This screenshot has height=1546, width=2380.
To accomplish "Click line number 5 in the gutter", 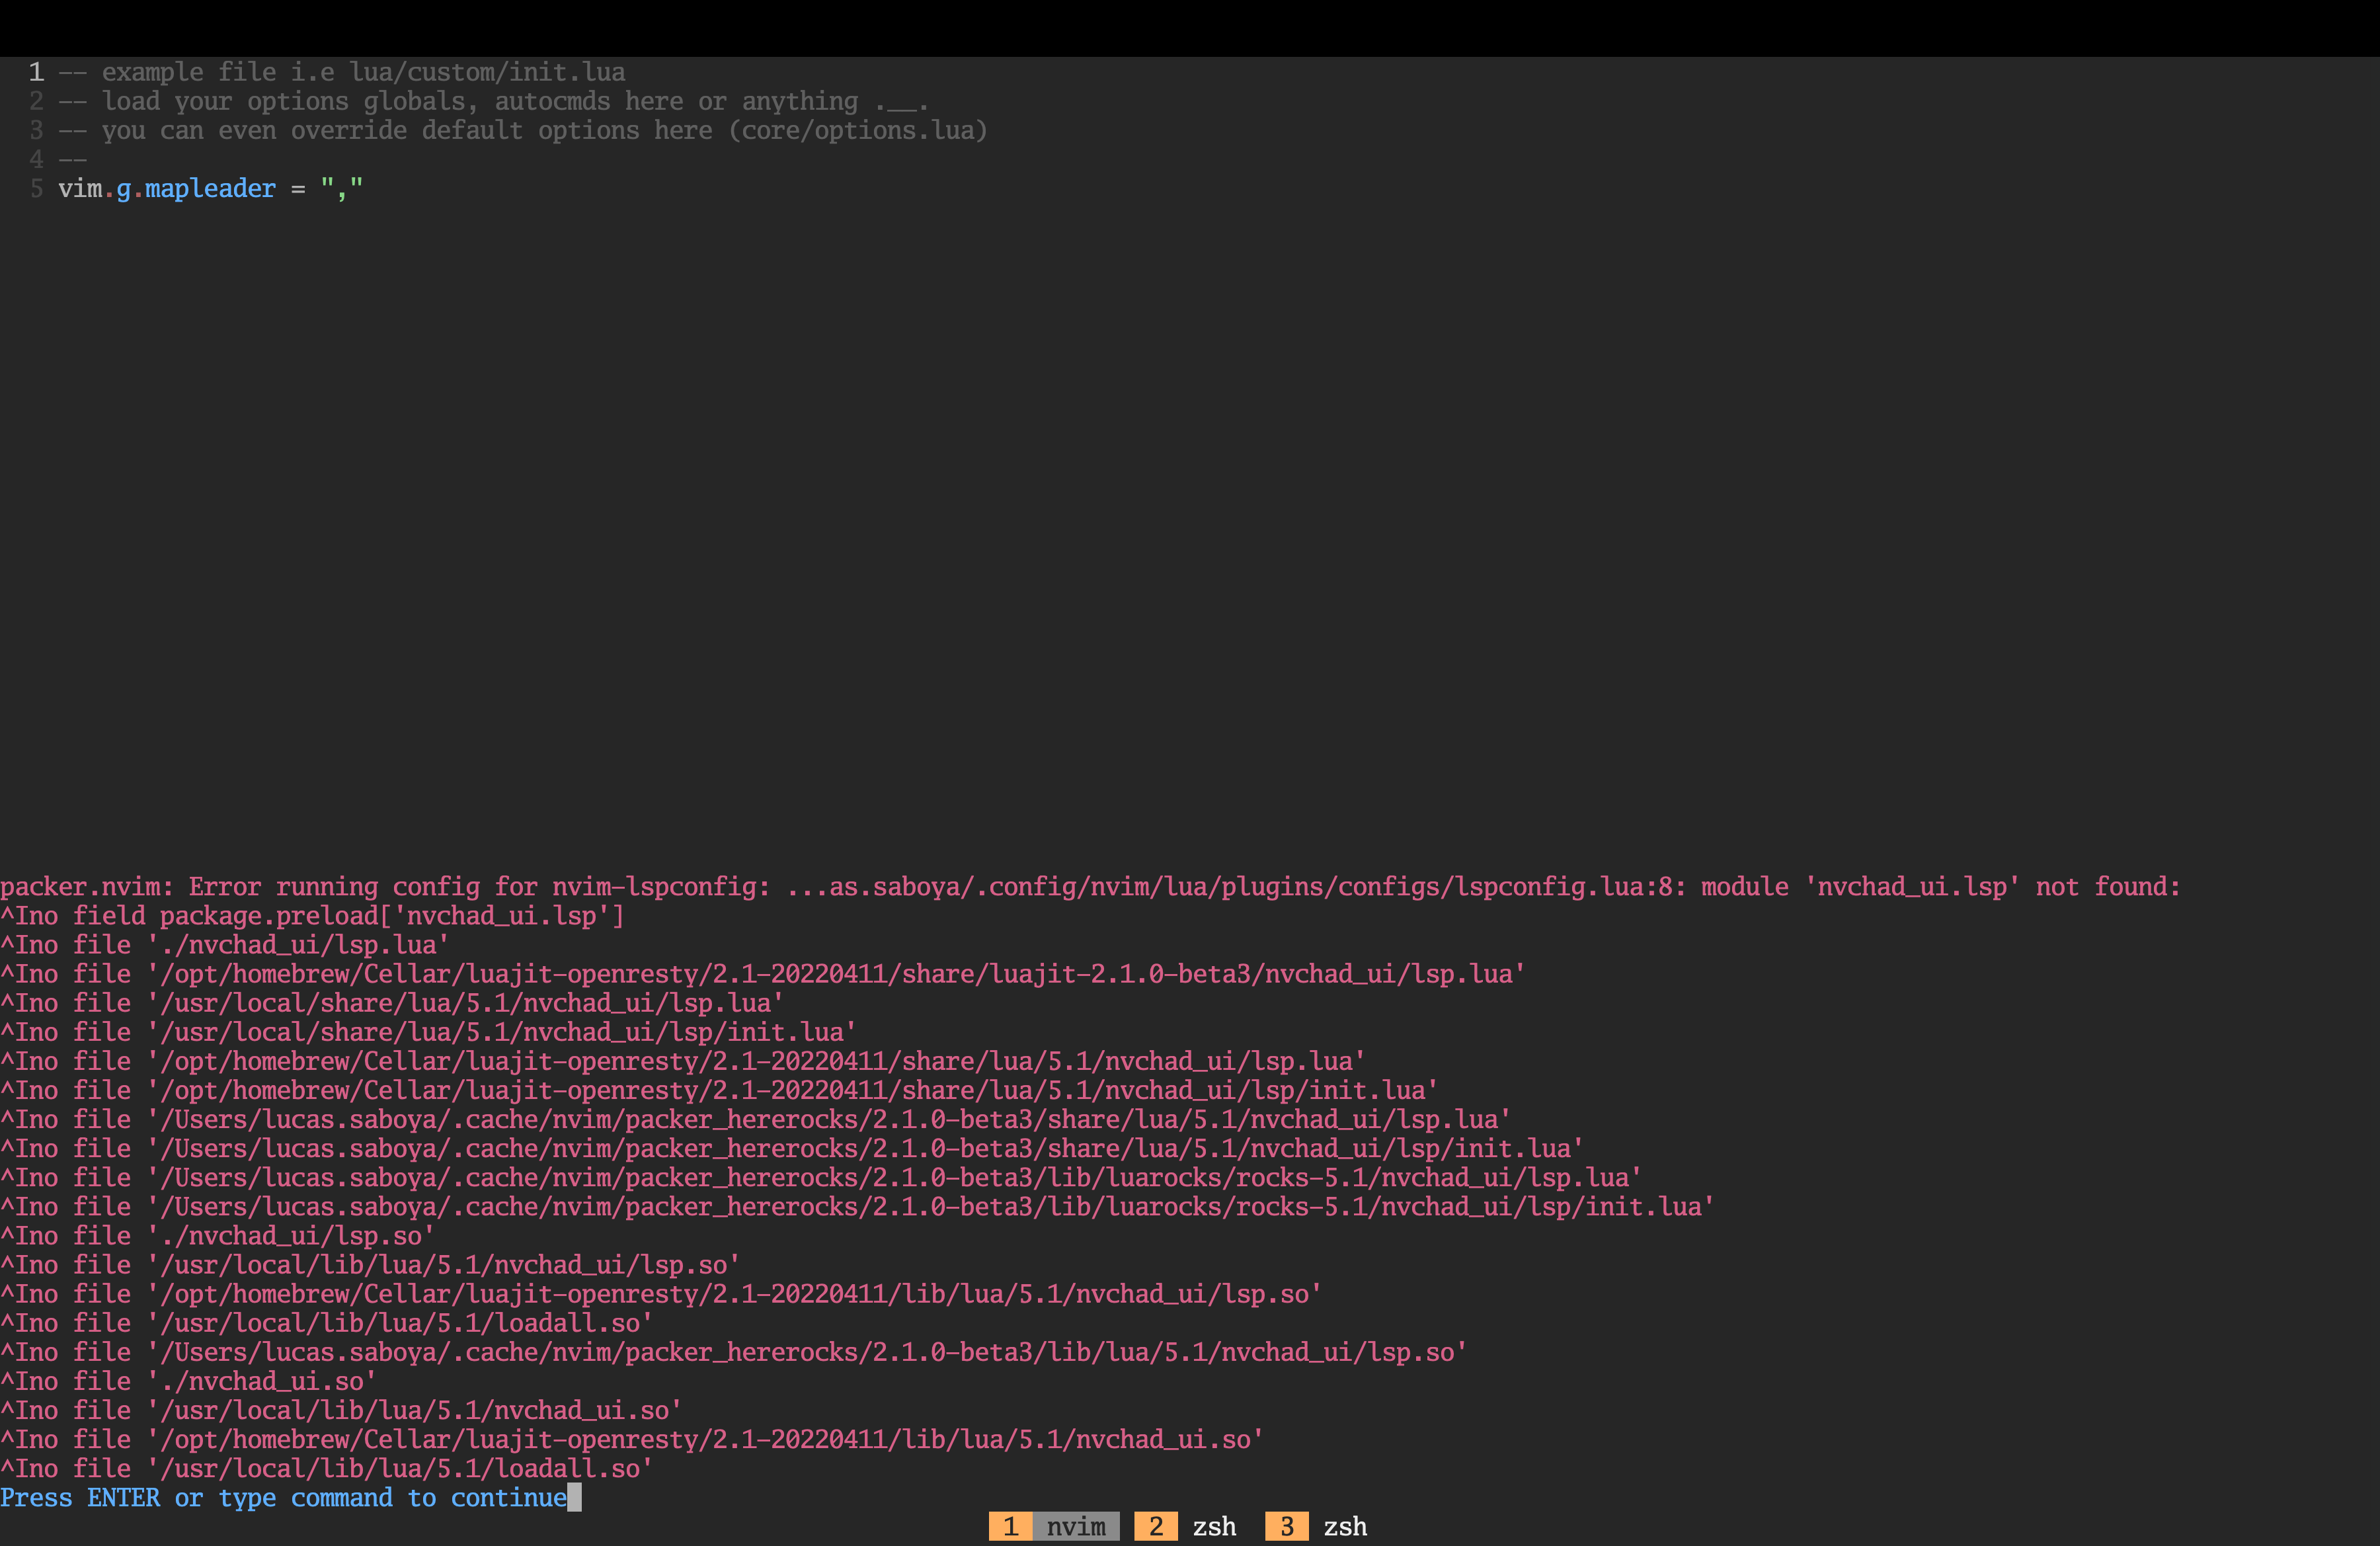I will [x=36, y=188].
